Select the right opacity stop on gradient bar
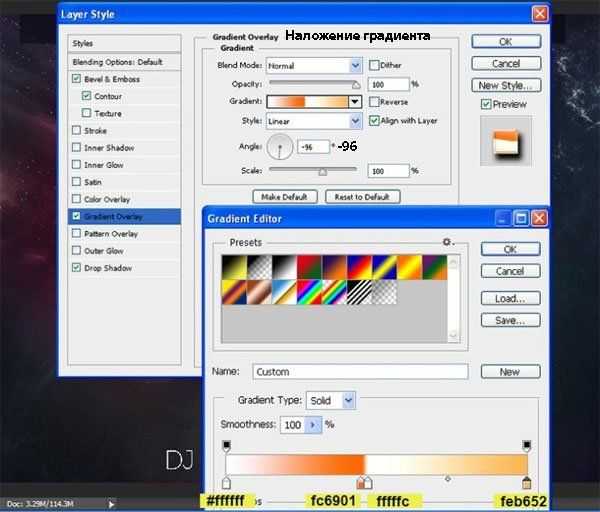 click(527, 446)
